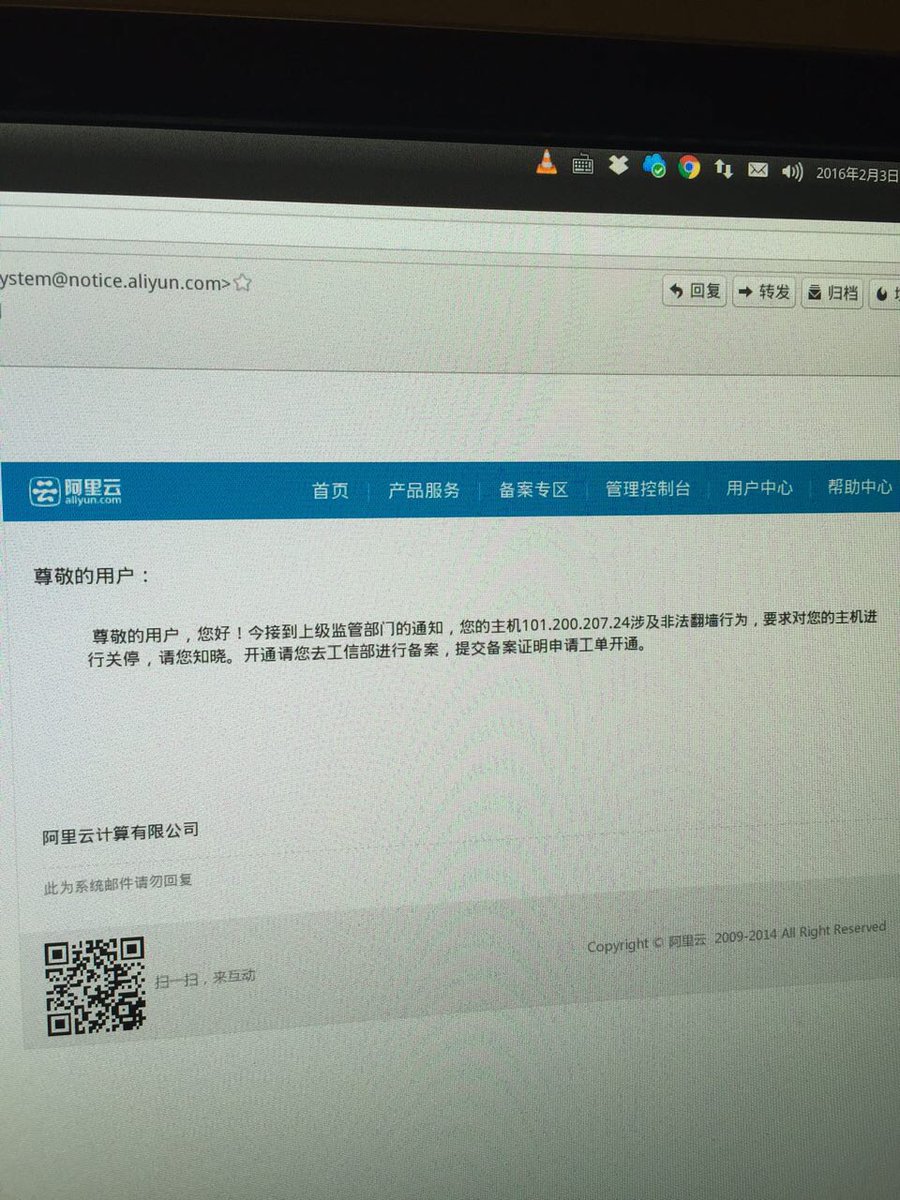The height and width of the screenshot is (1200, 900).
Task: Open the clock showing 2016年2月3日
Action: tap(857, 174)
